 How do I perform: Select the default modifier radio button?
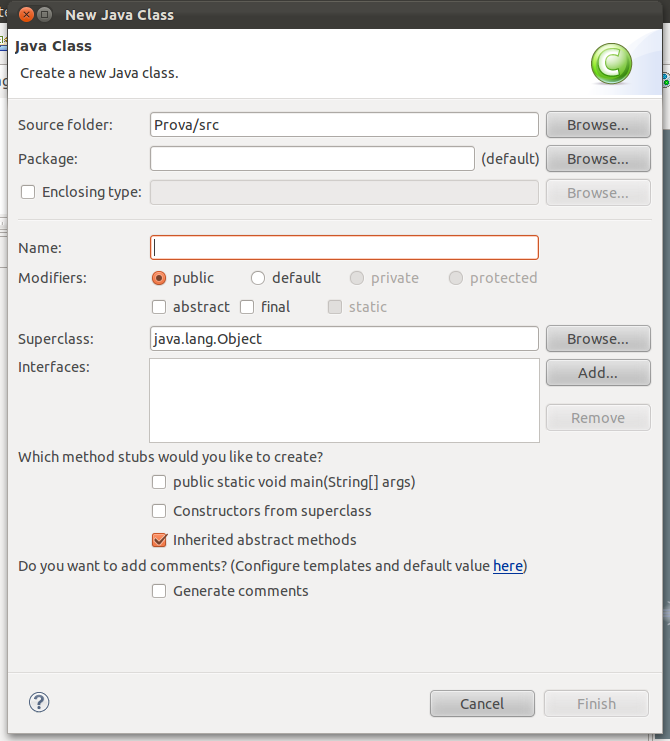(258, 278)
